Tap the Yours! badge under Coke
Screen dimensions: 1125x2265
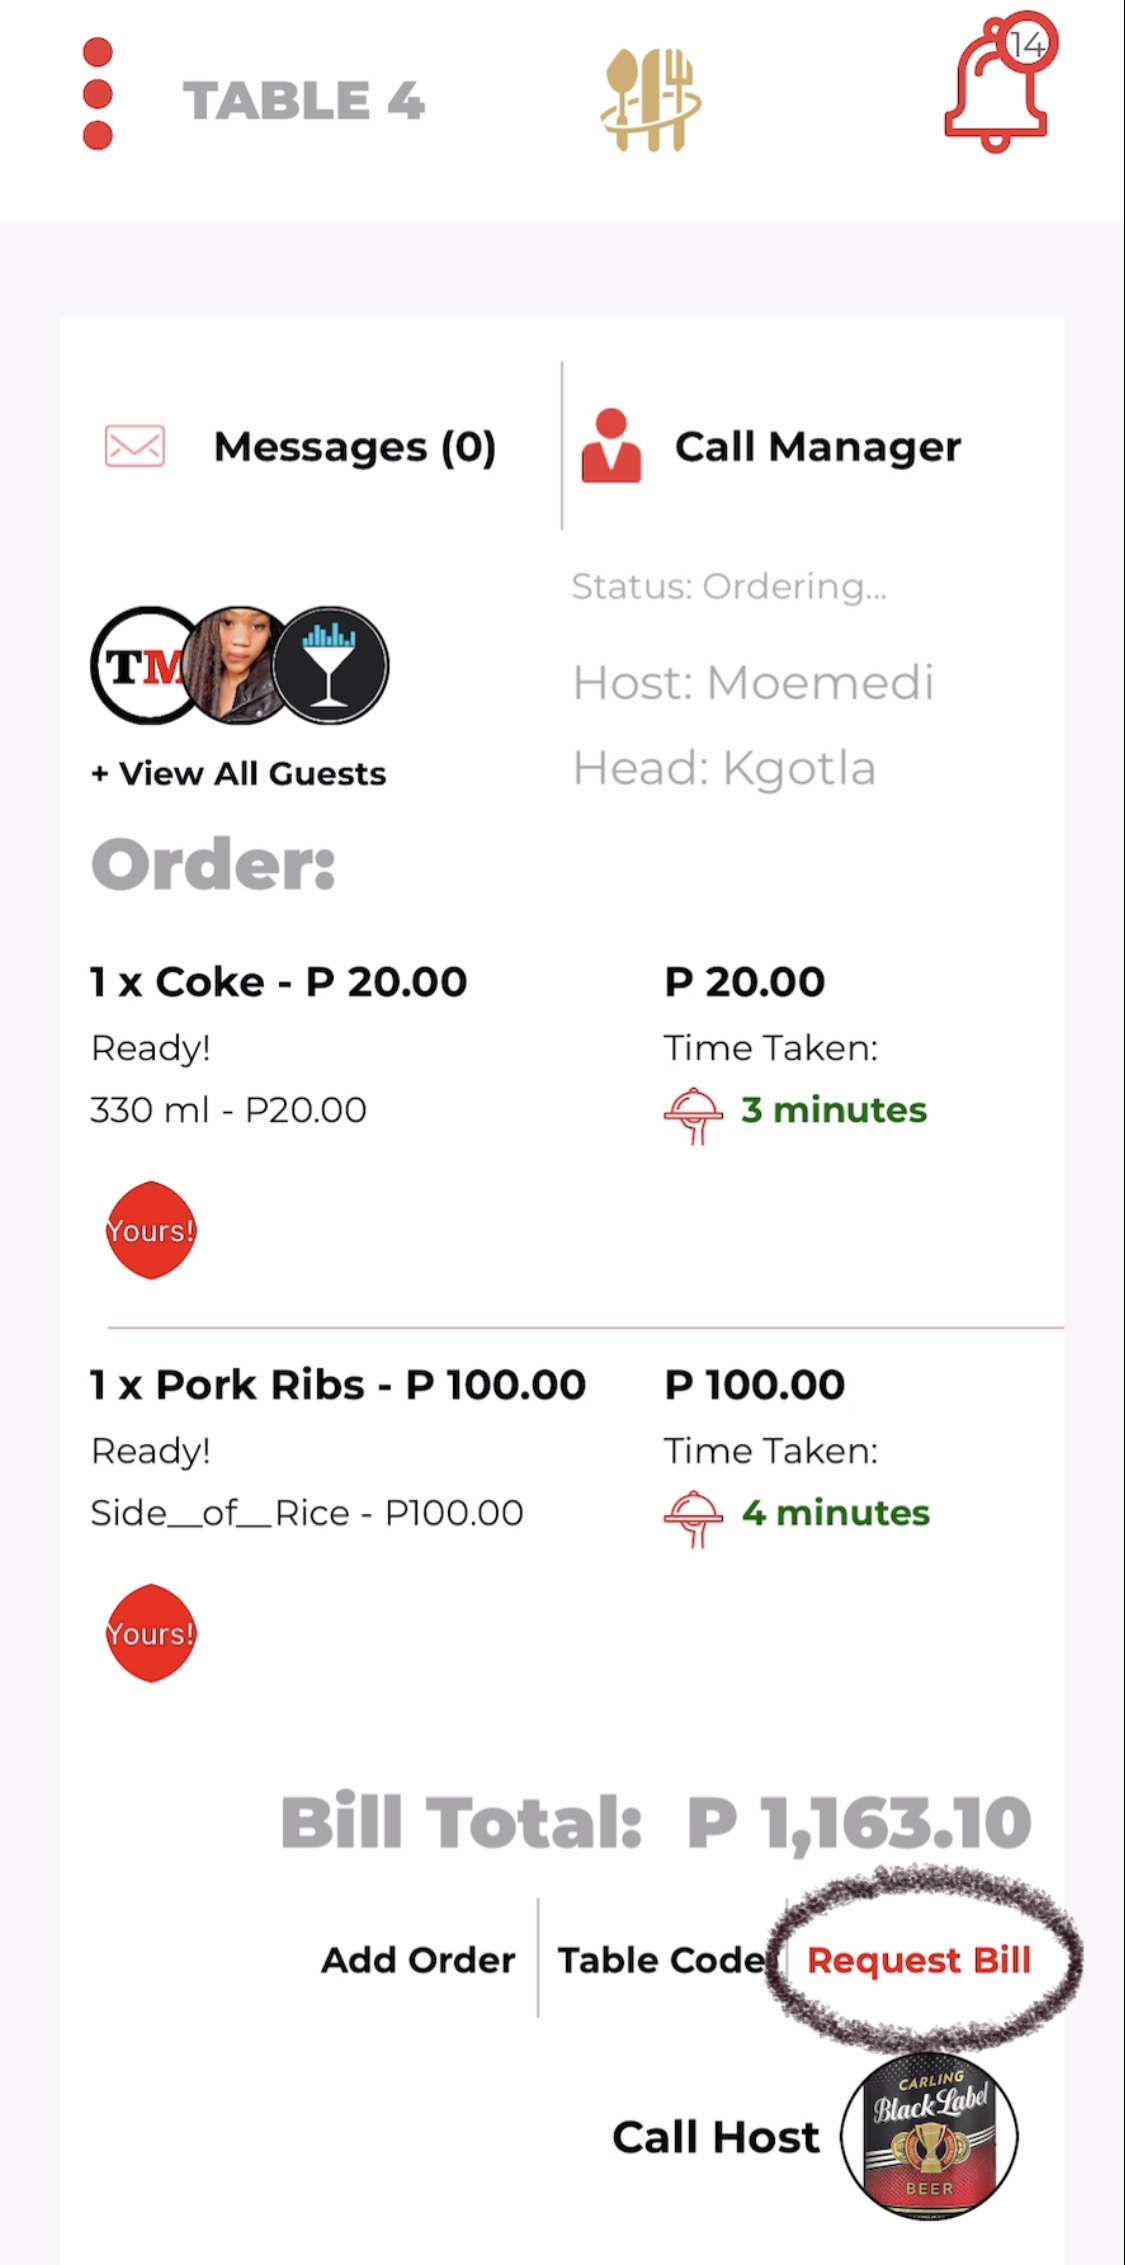tap(151, 1230)
